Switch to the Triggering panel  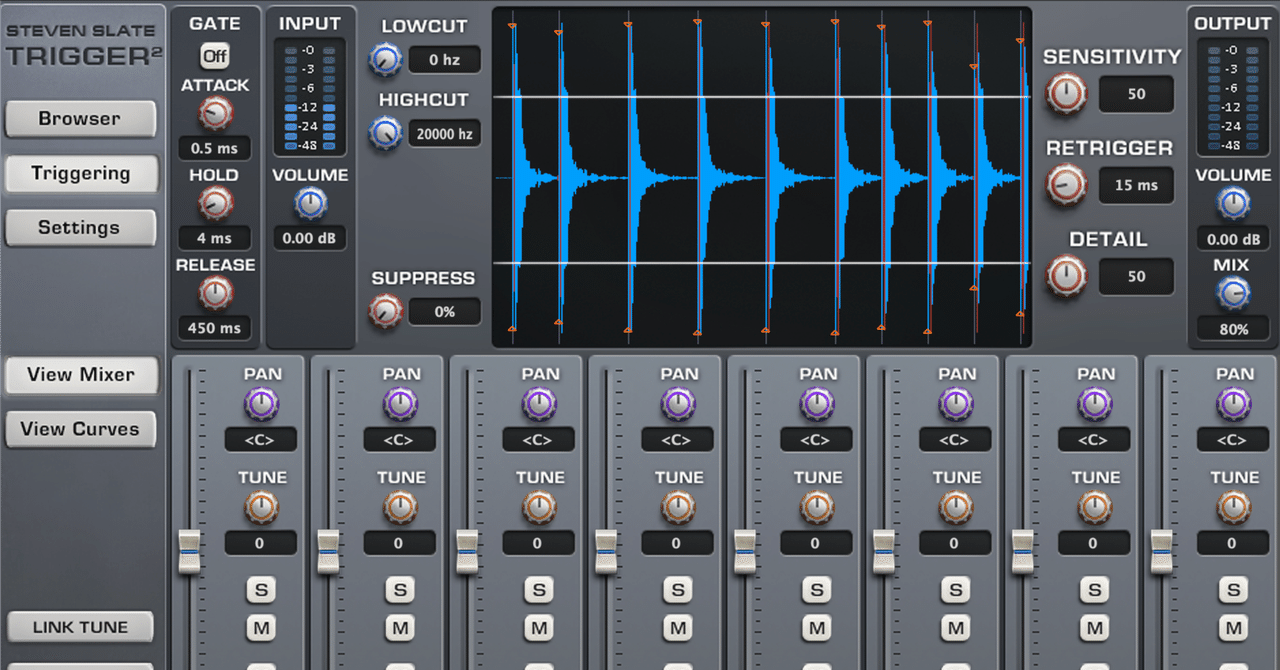coord(81,173)
